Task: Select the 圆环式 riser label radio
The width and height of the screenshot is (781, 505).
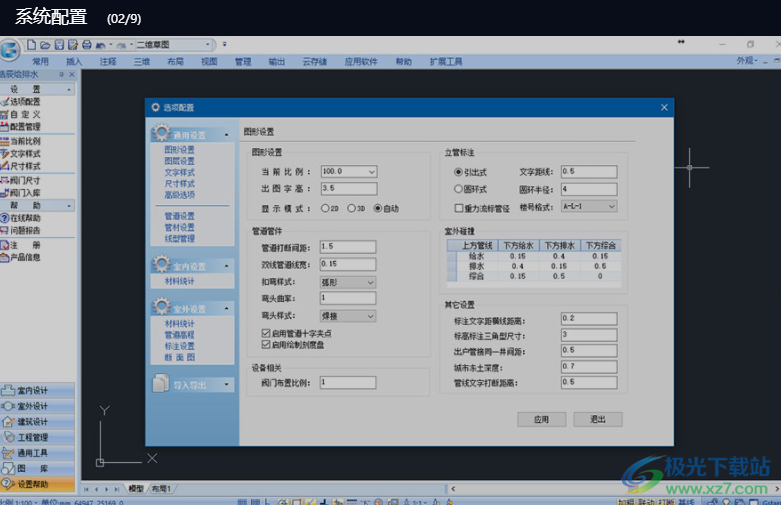Action: (x=458, y=189)
